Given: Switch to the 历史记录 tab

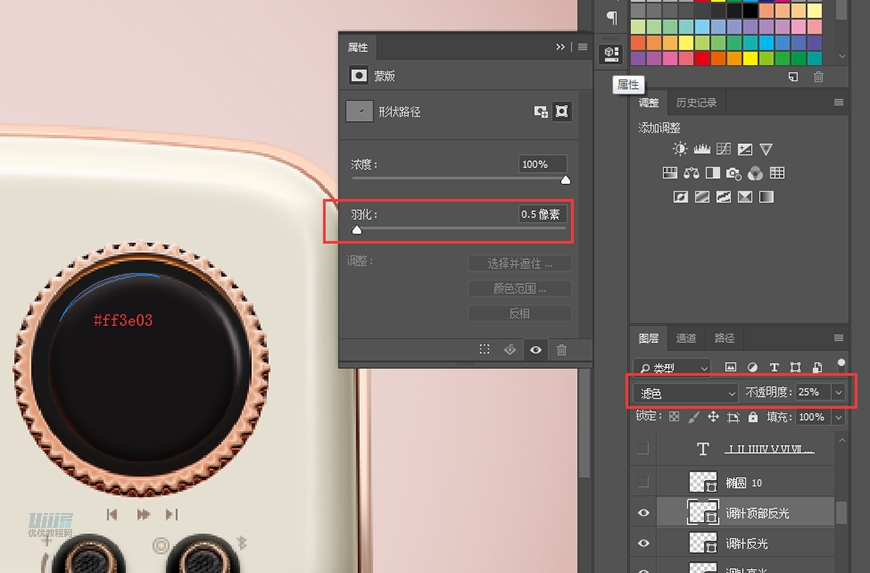Looking at the screenshot, I should [x=695, y=103].
